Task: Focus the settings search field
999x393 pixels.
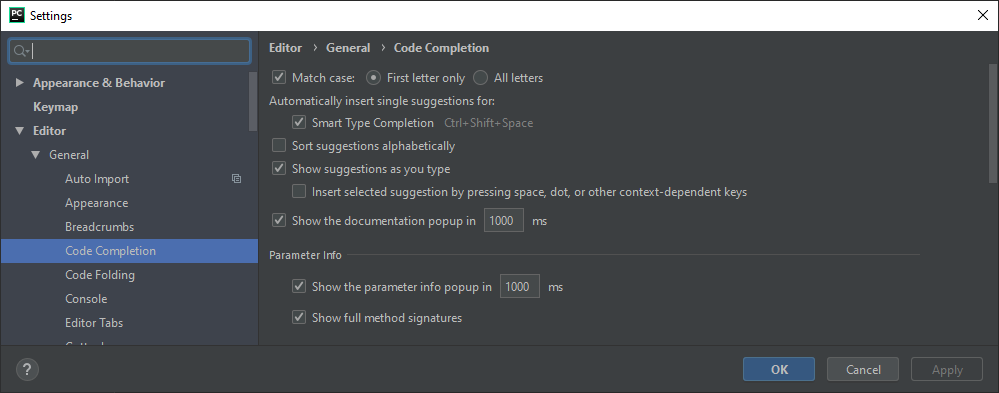Action: (129, 52)
